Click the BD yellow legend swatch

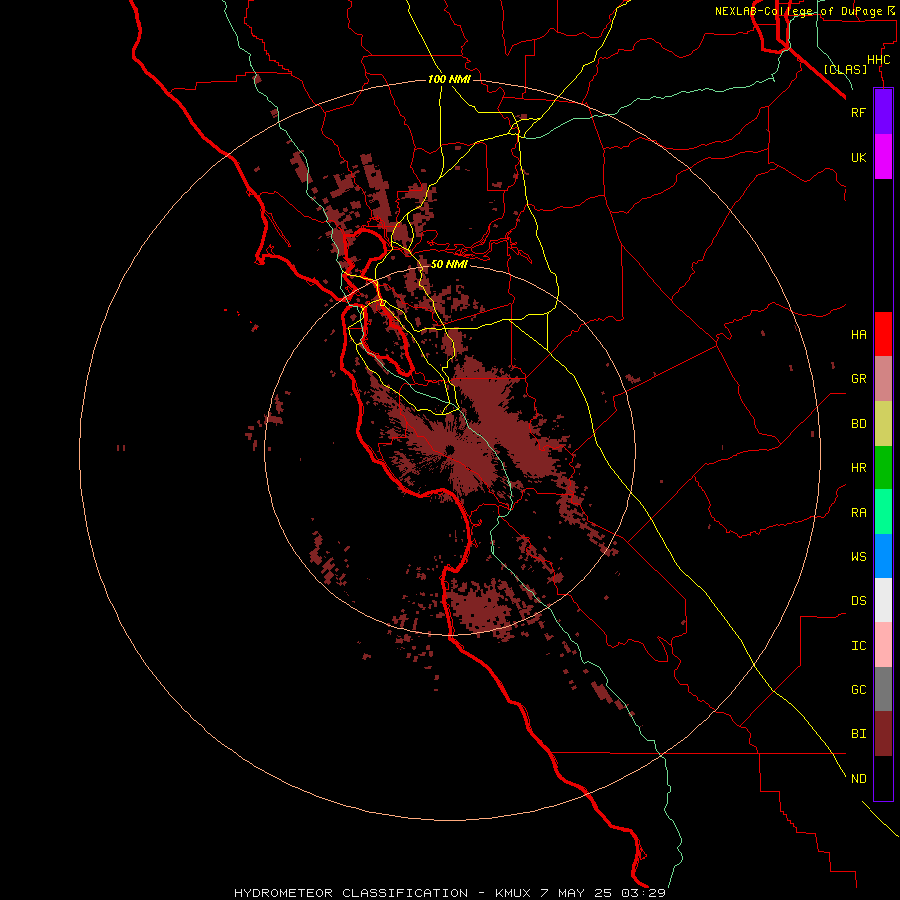(x=883, y=424)
